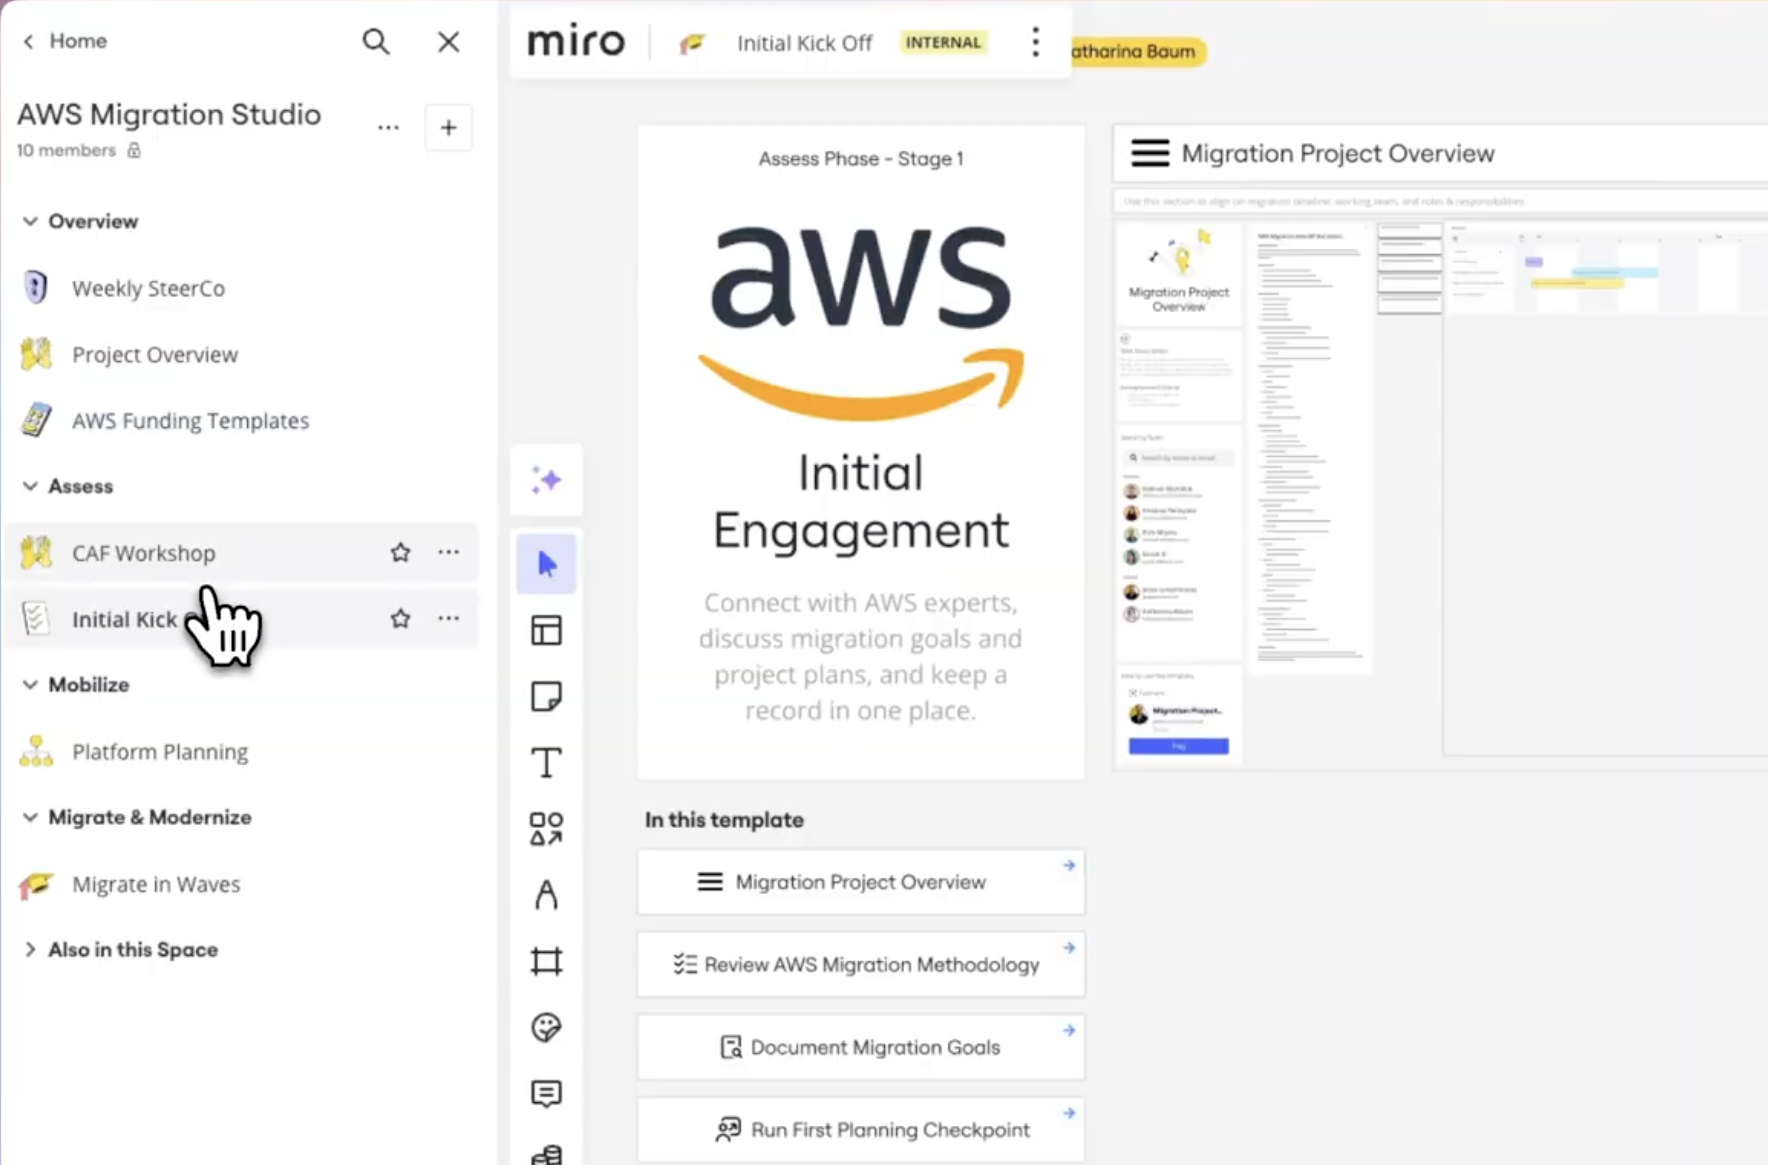Go back to Home
Viewport: 1768px width, 1165px height.
pyautogui.click(x=66, y=41)
